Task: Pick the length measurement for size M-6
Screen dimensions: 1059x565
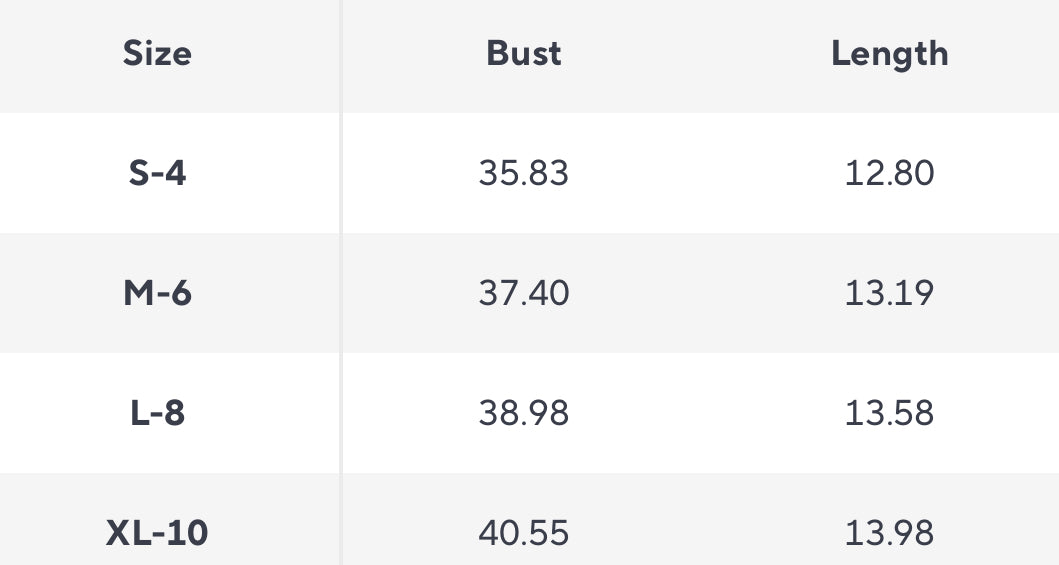Action: [889, 293]
